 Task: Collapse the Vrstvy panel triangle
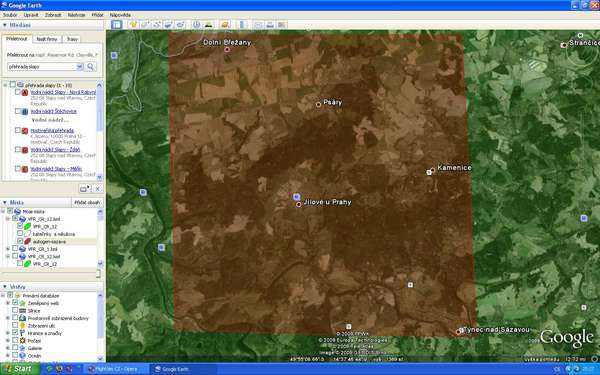pos(5,287)
